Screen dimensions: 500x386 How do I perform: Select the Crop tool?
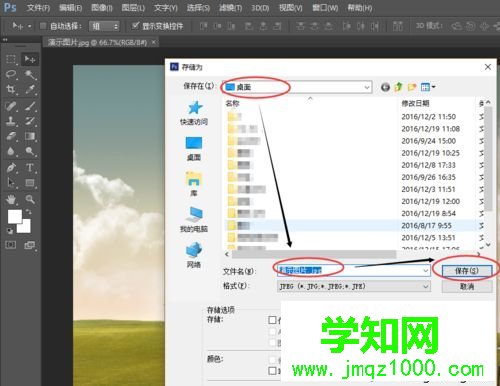coord(11,89)
